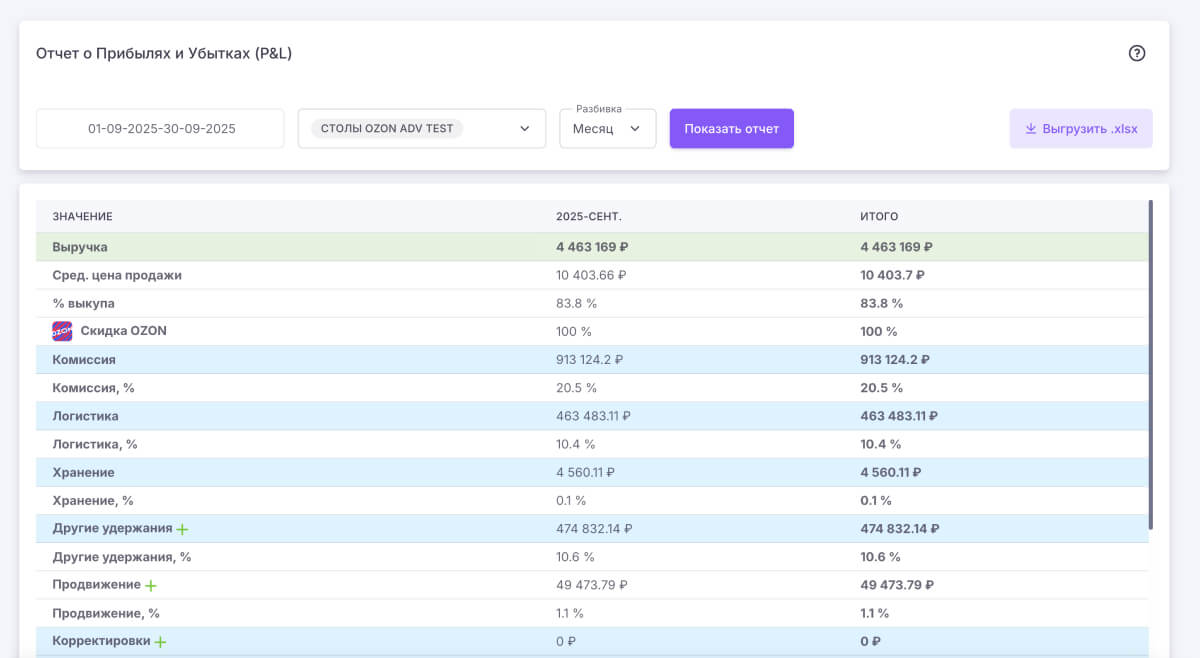Screen dimensions: 1200x658
Task: Click the Показать отчет button
Action: 732,129
